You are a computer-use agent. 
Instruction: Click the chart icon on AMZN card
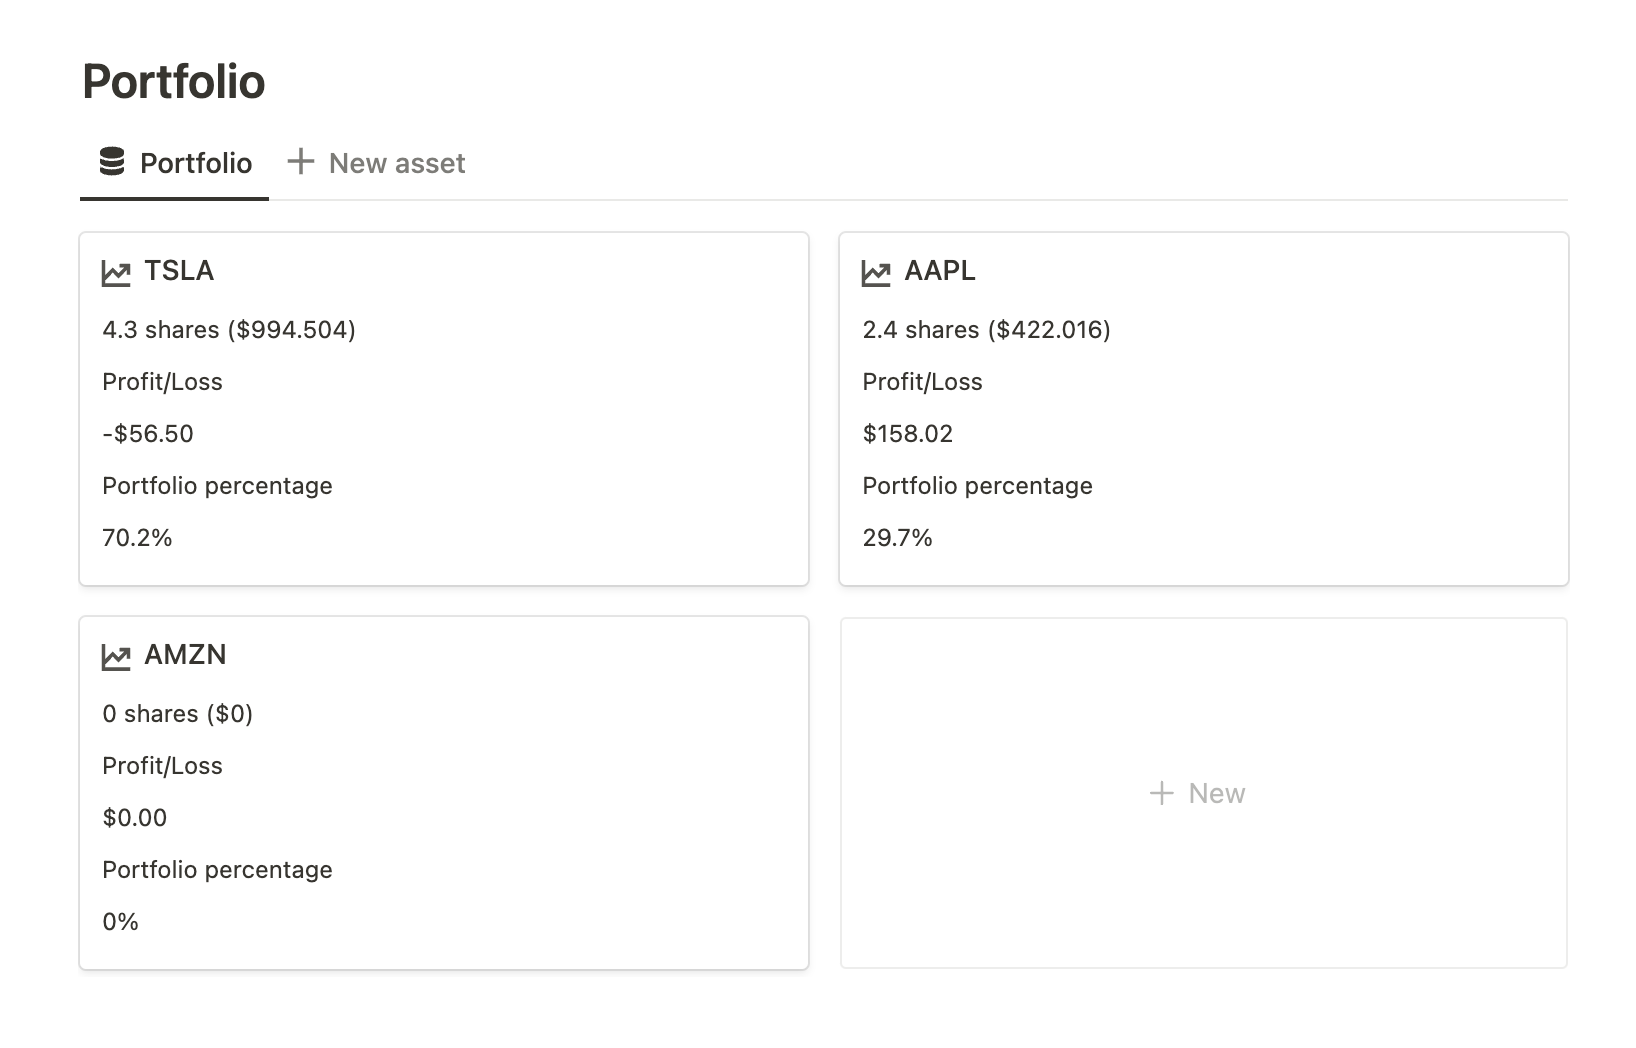pos(116,657)
